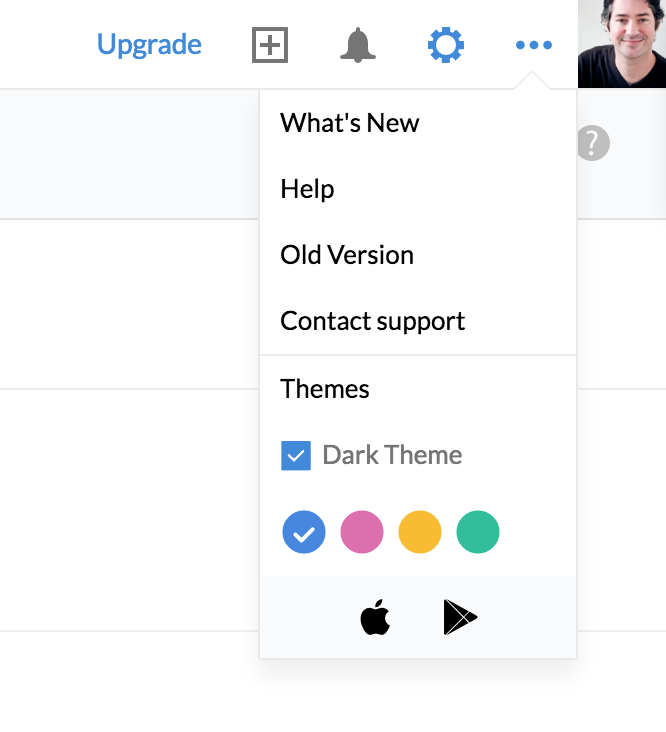Choose the pink theme color
The width and height of the screenshot is (666, 732).
coord(362,533)
